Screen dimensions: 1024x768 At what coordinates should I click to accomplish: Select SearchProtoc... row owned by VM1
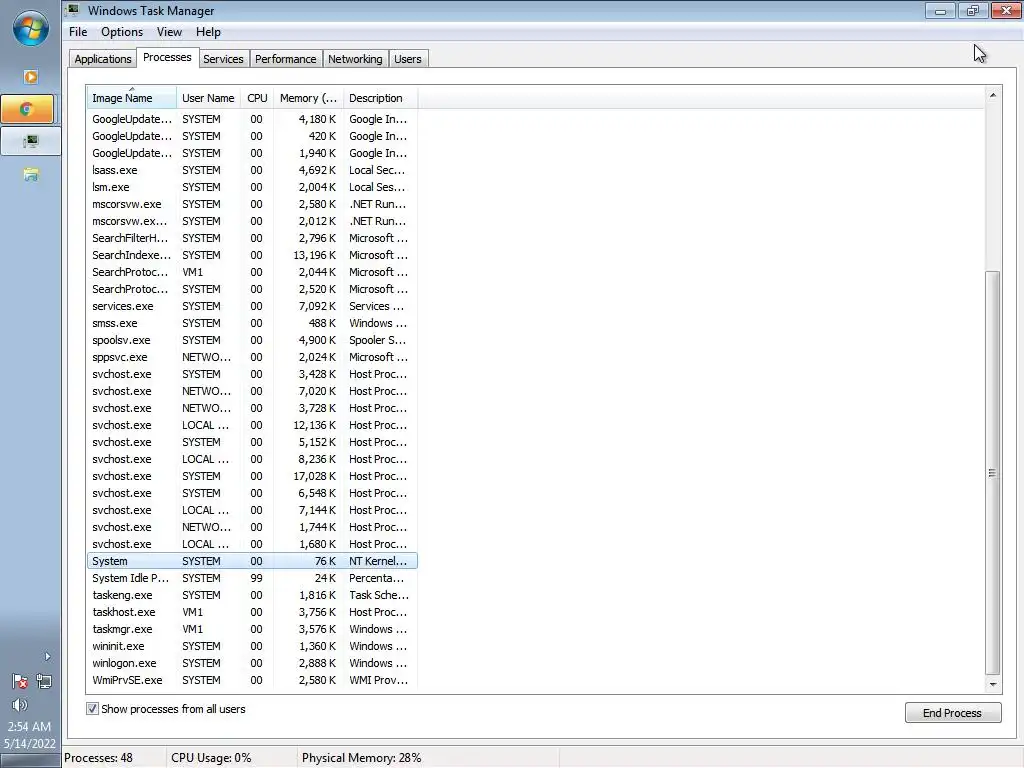click(252, 272)
